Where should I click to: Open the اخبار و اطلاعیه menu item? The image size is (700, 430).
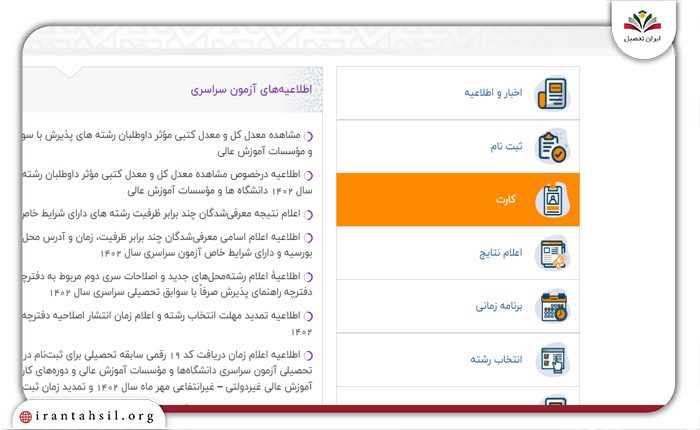click(458, 93)
